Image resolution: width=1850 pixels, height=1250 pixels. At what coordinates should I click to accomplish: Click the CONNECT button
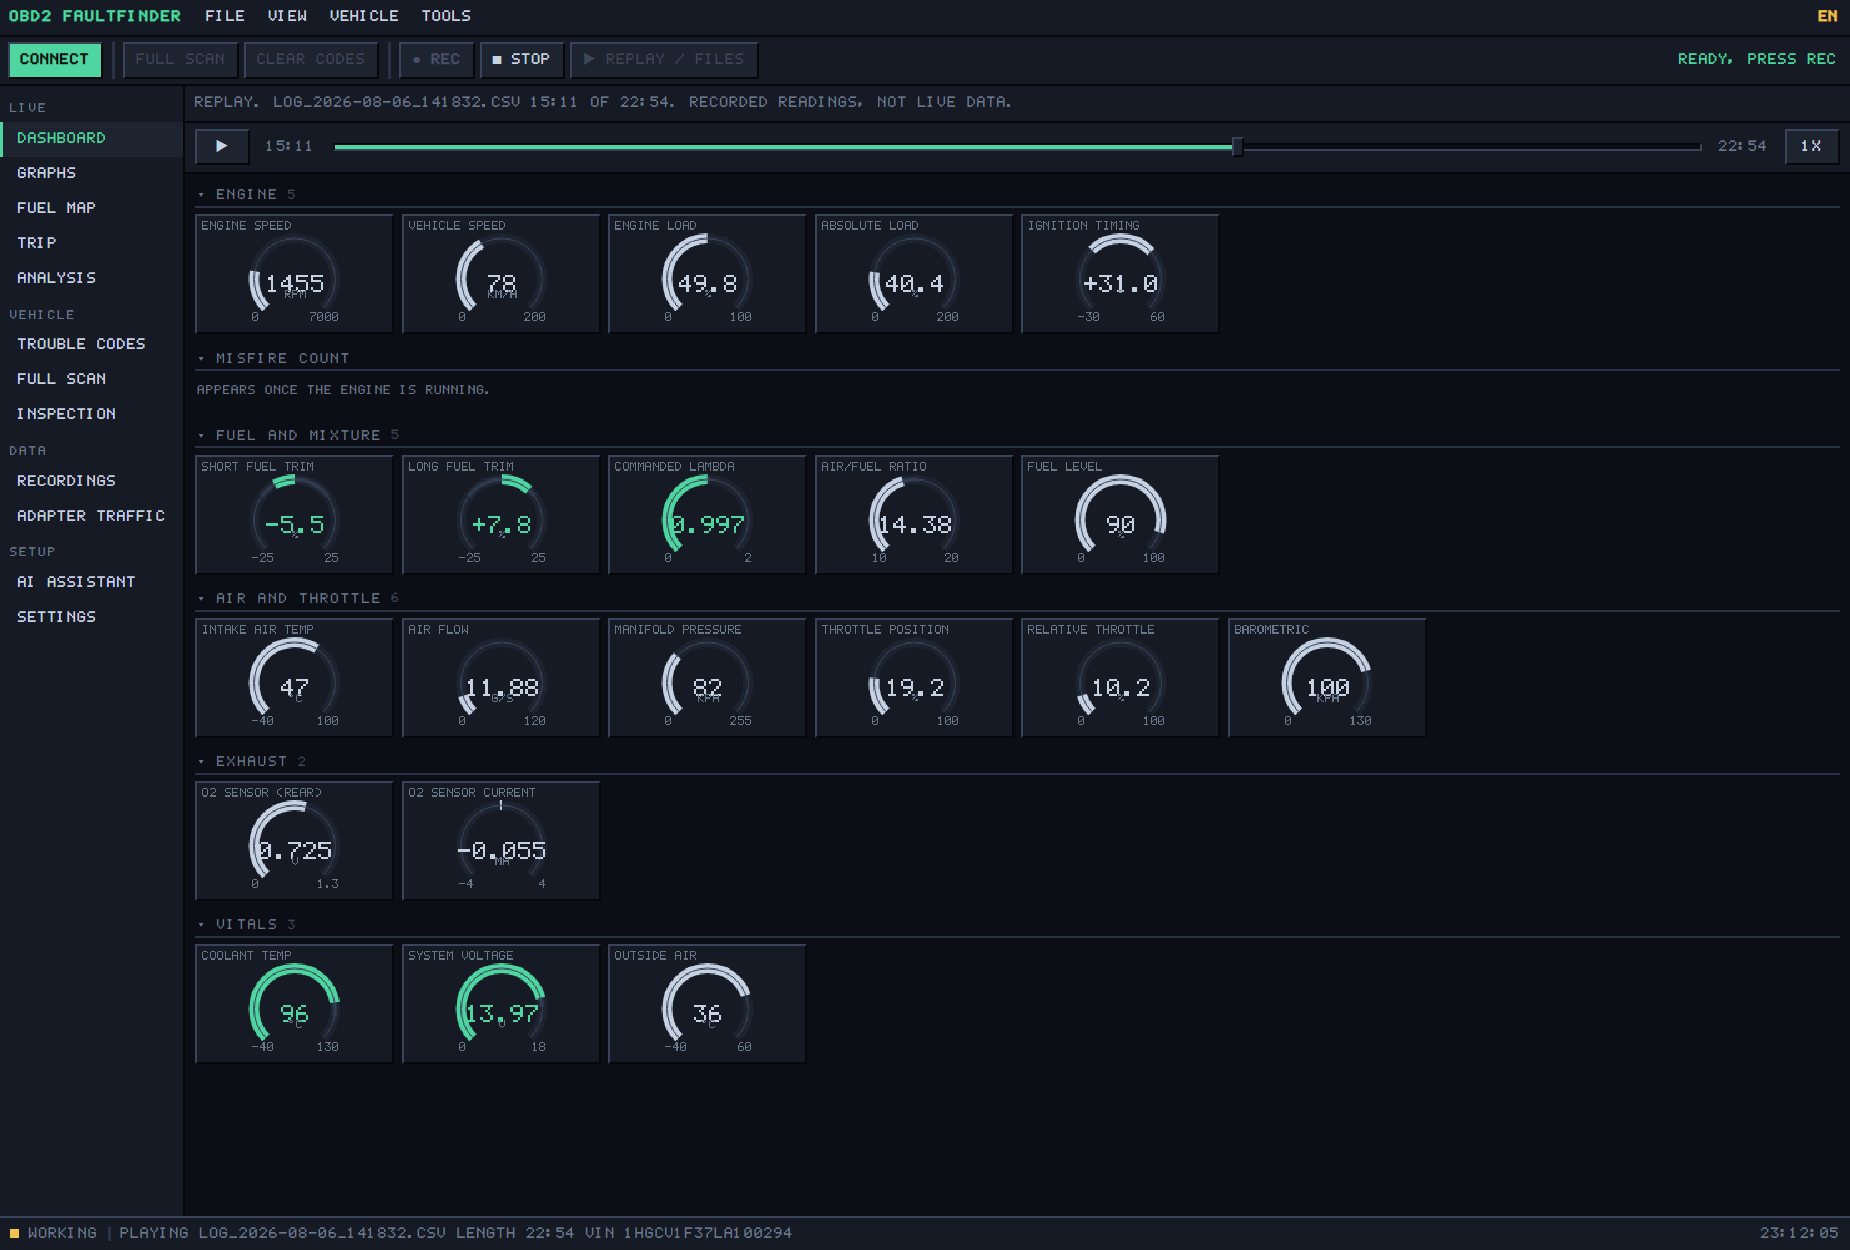coord(54,59)
